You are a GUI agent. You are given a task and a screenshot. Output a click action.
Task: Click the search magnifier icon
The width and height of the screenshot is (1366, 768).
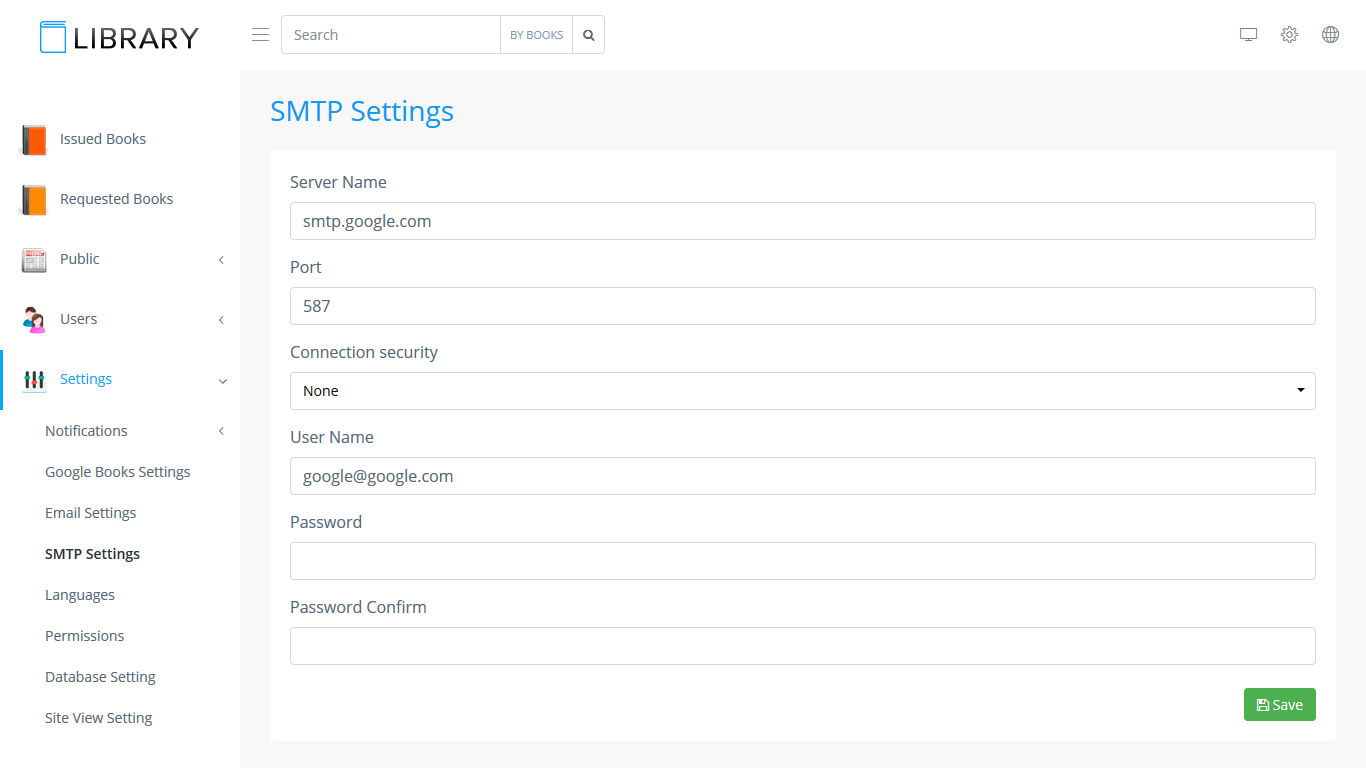[589, 35]
